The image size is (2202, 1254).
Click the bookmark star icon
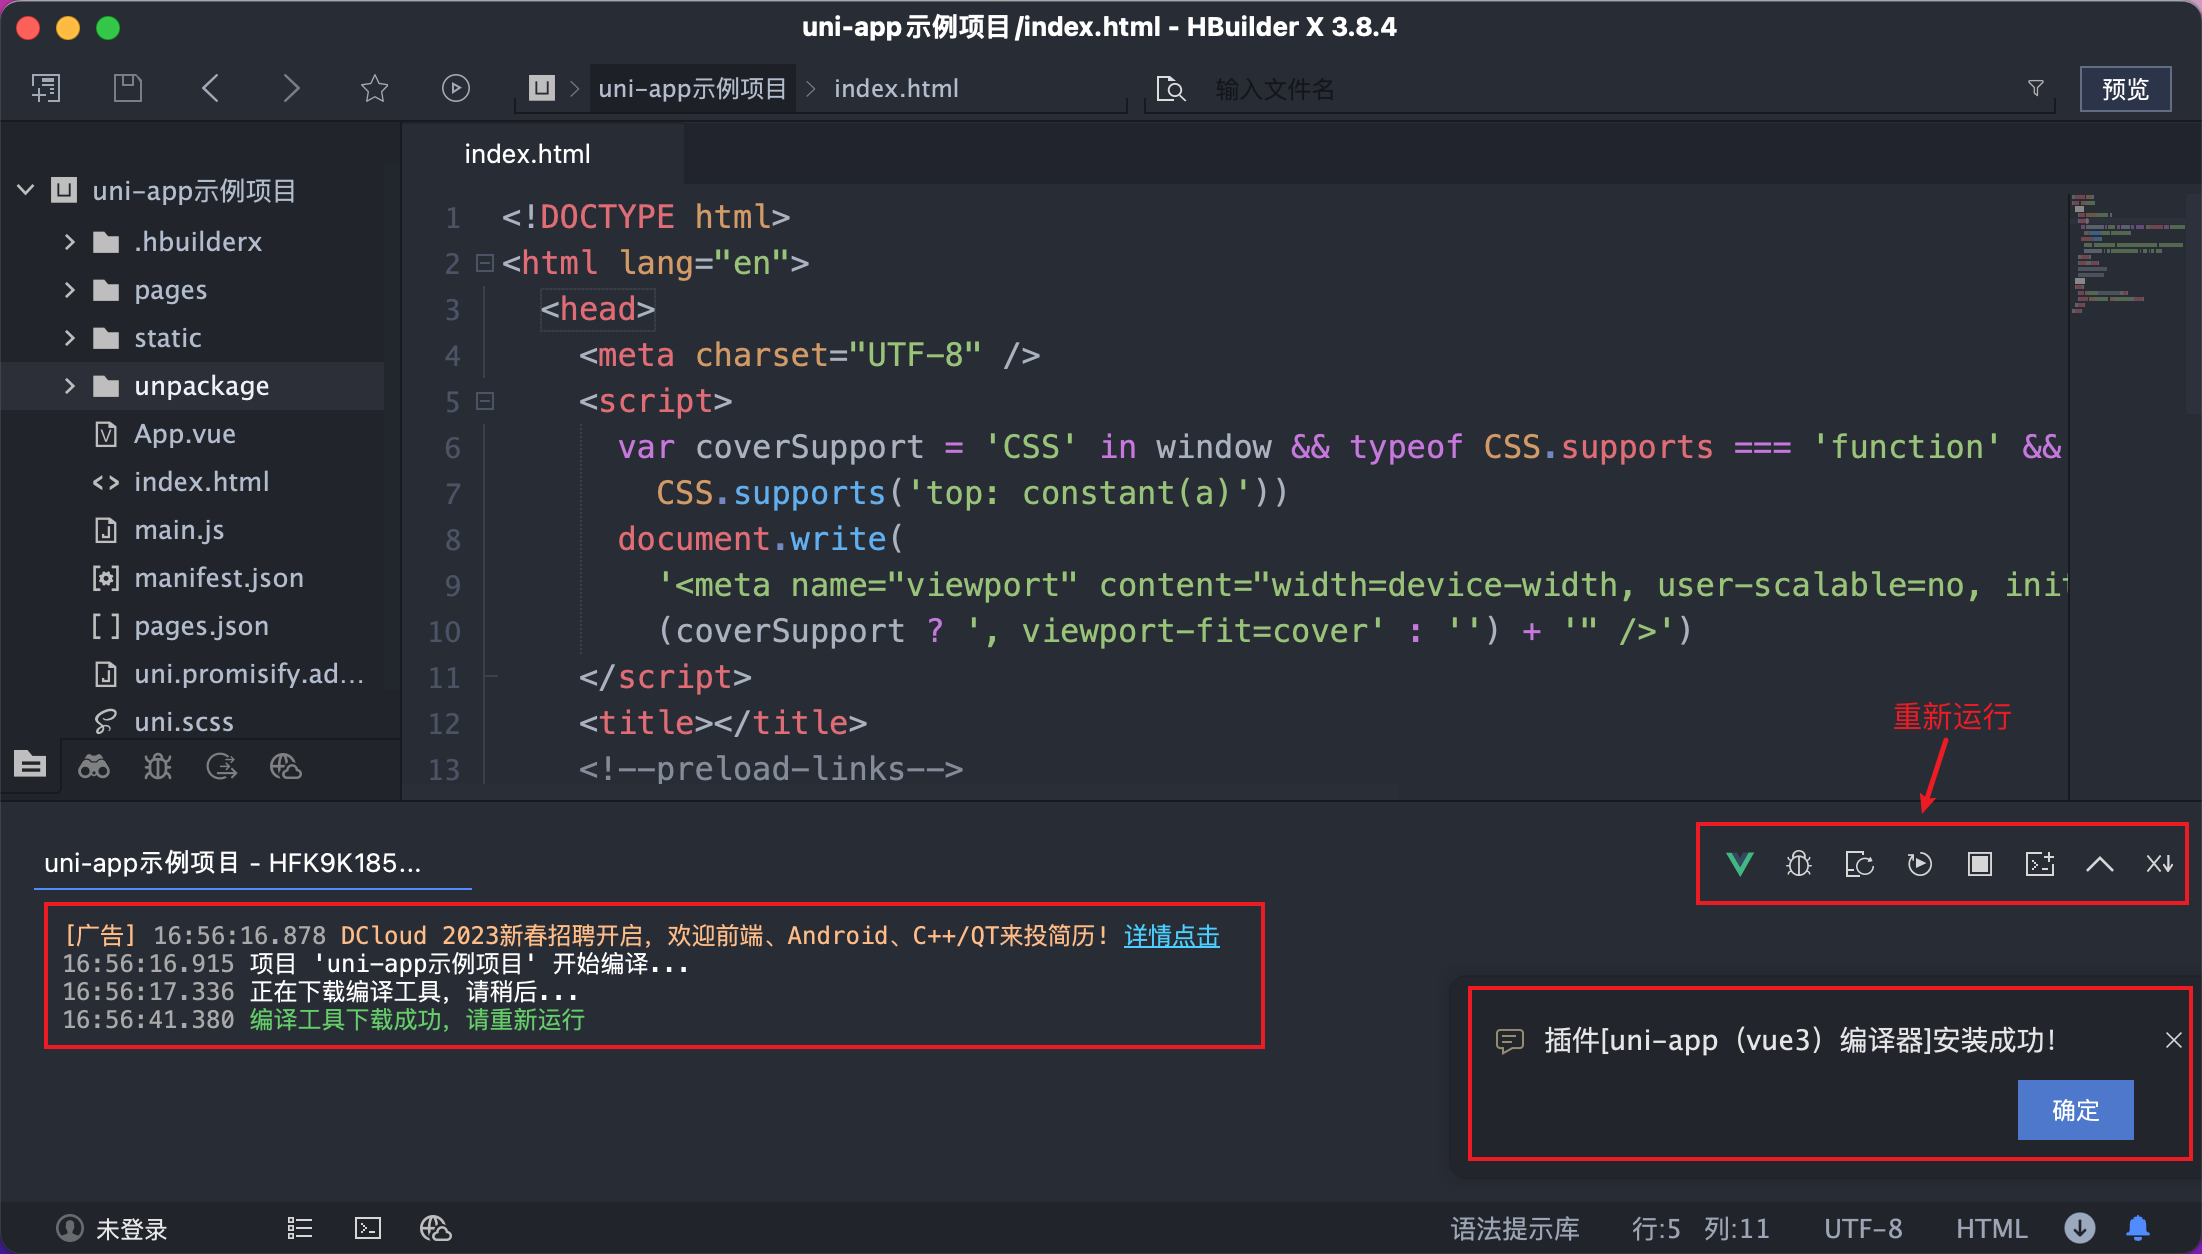(x=374, y=88)
